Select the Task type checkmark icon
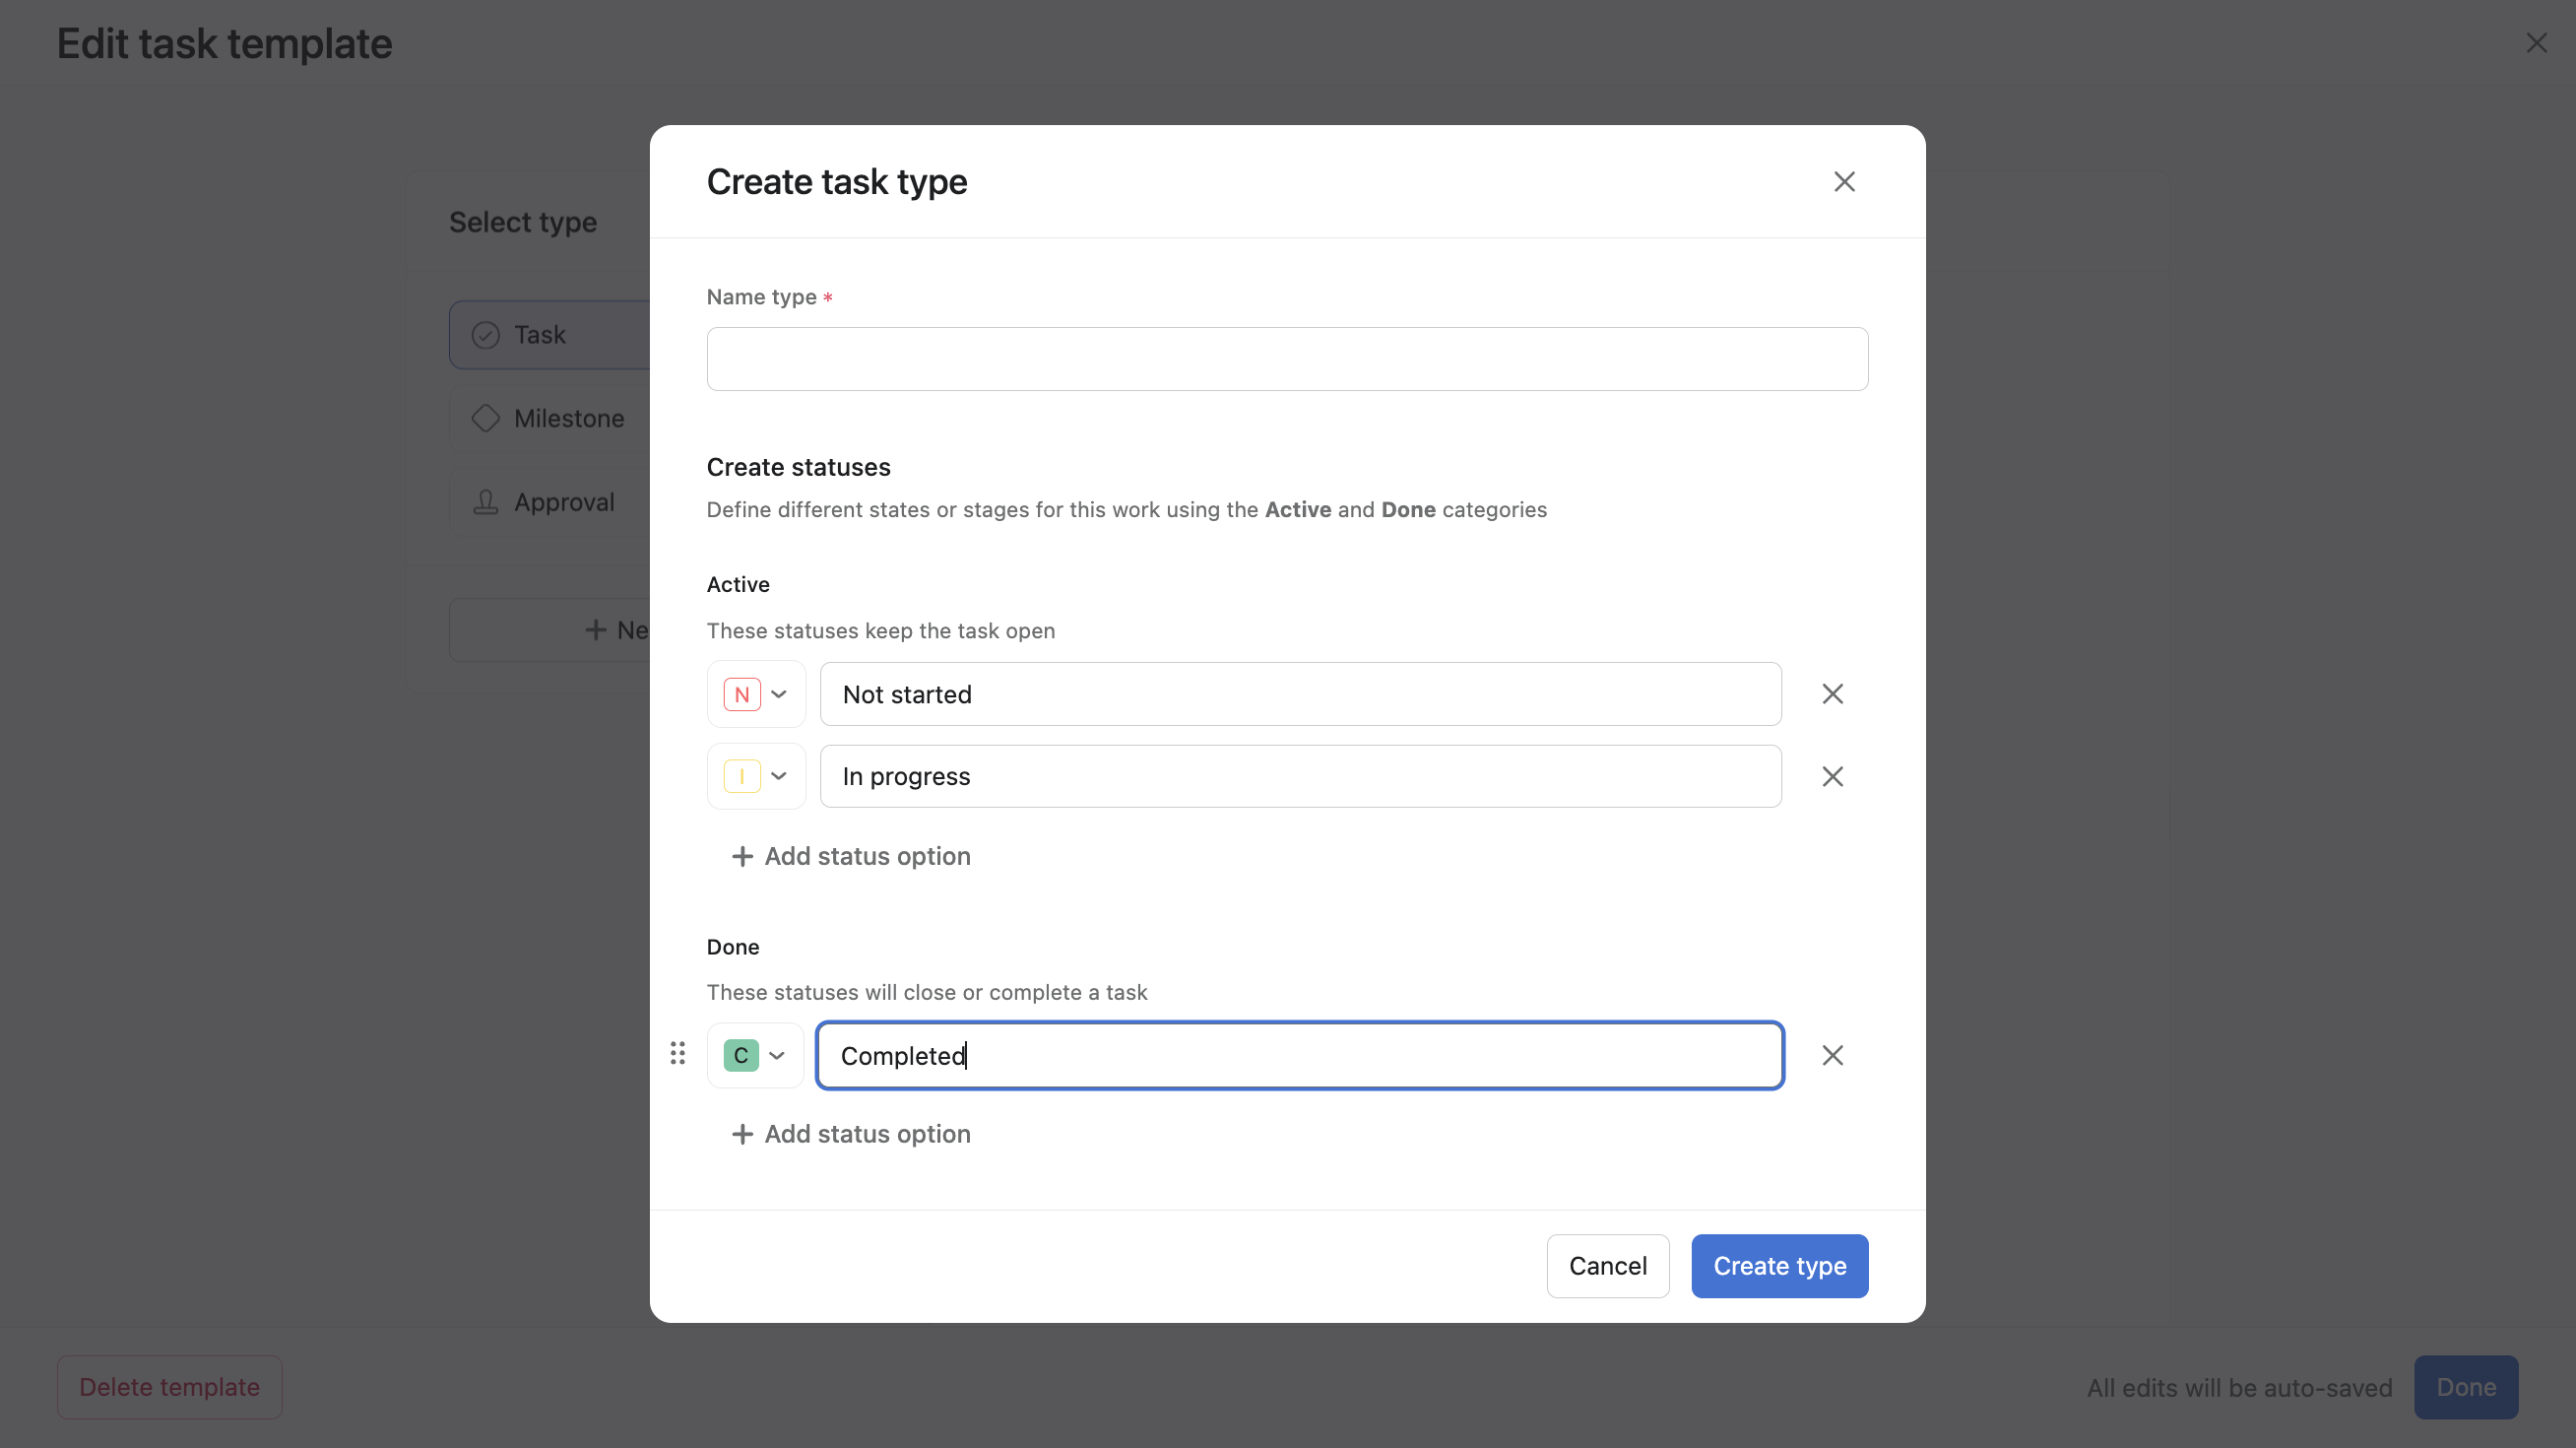2576x1448 pixels. coord(486,335)
